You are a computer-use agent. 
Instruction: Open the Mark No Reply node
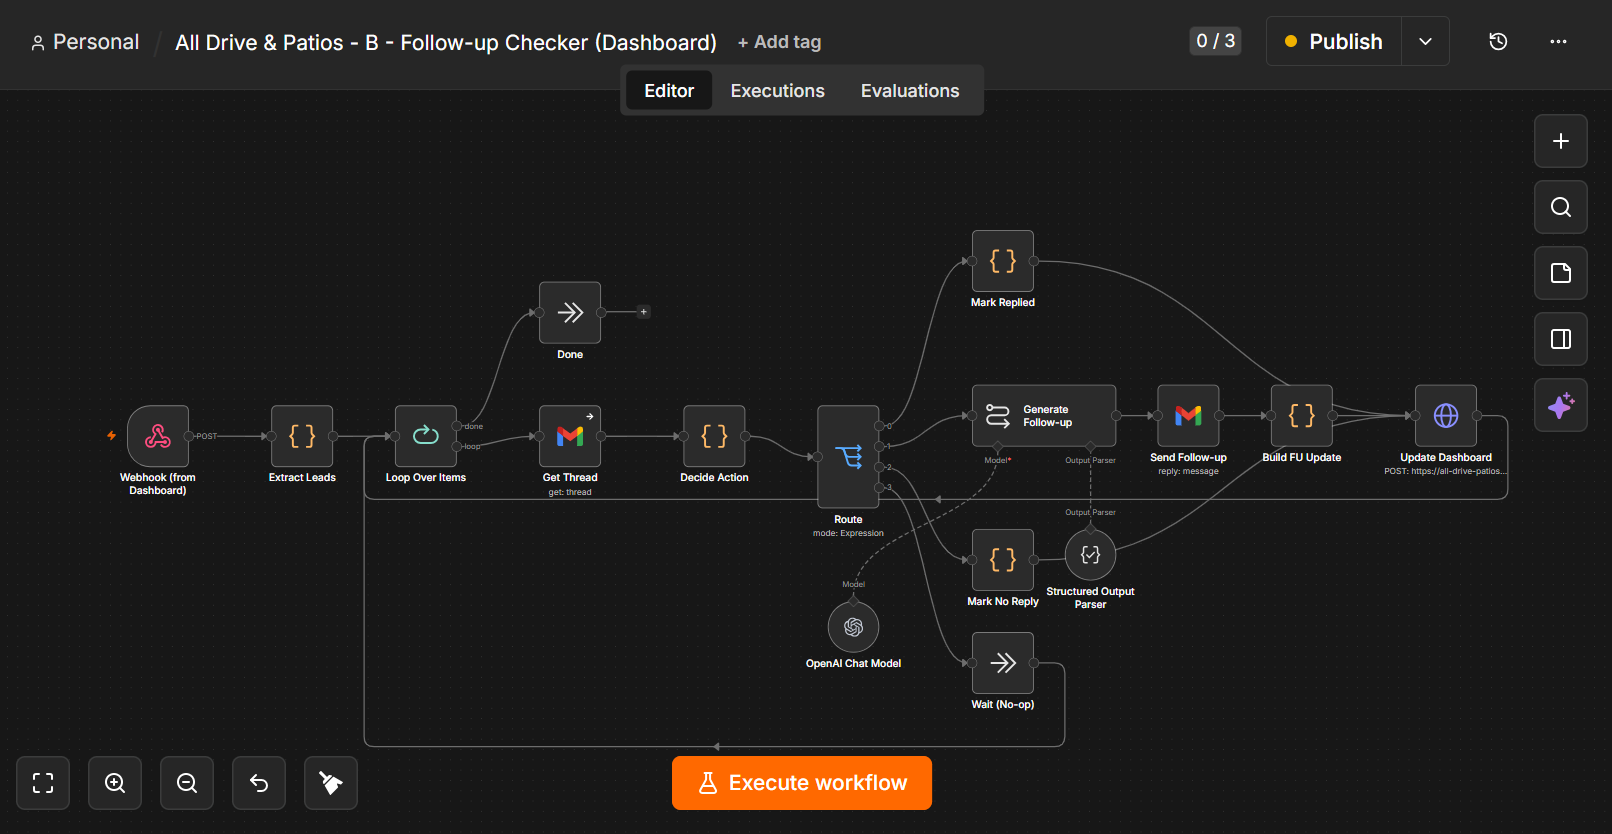click(x=1003, y=560)
